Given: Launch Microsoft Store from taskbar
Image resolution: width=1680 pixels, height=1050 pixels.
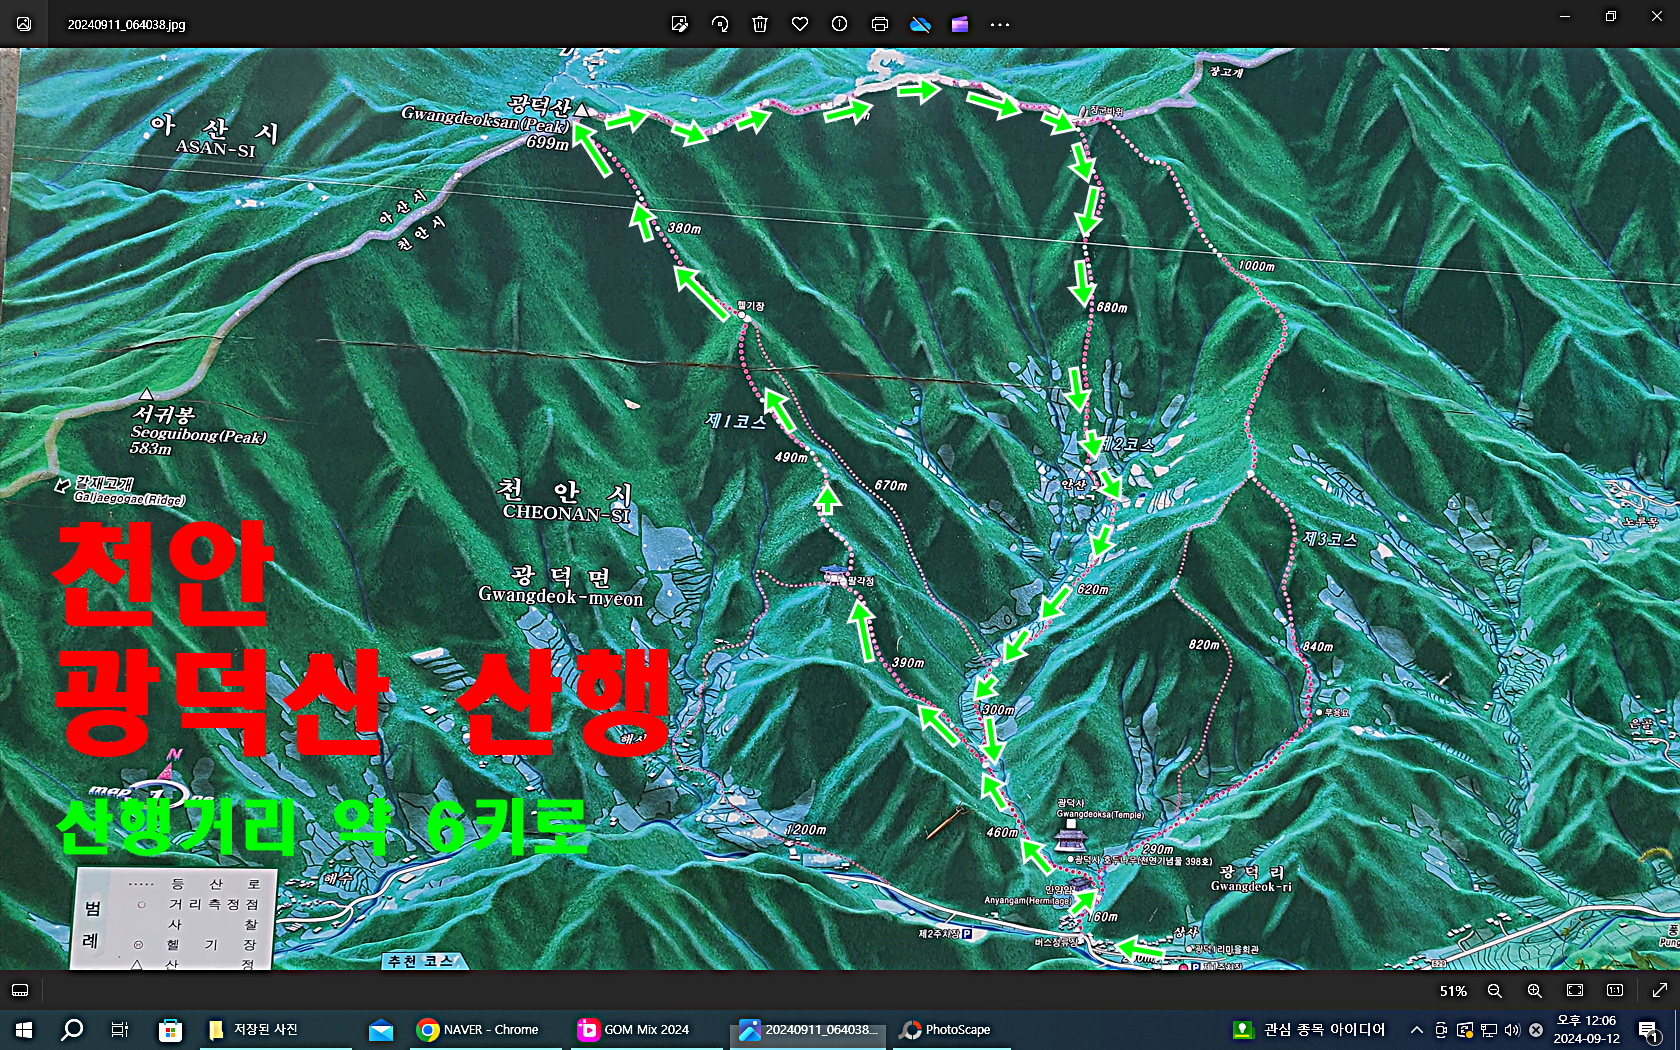Looking at the screenshot, I should pos(170,1029).
